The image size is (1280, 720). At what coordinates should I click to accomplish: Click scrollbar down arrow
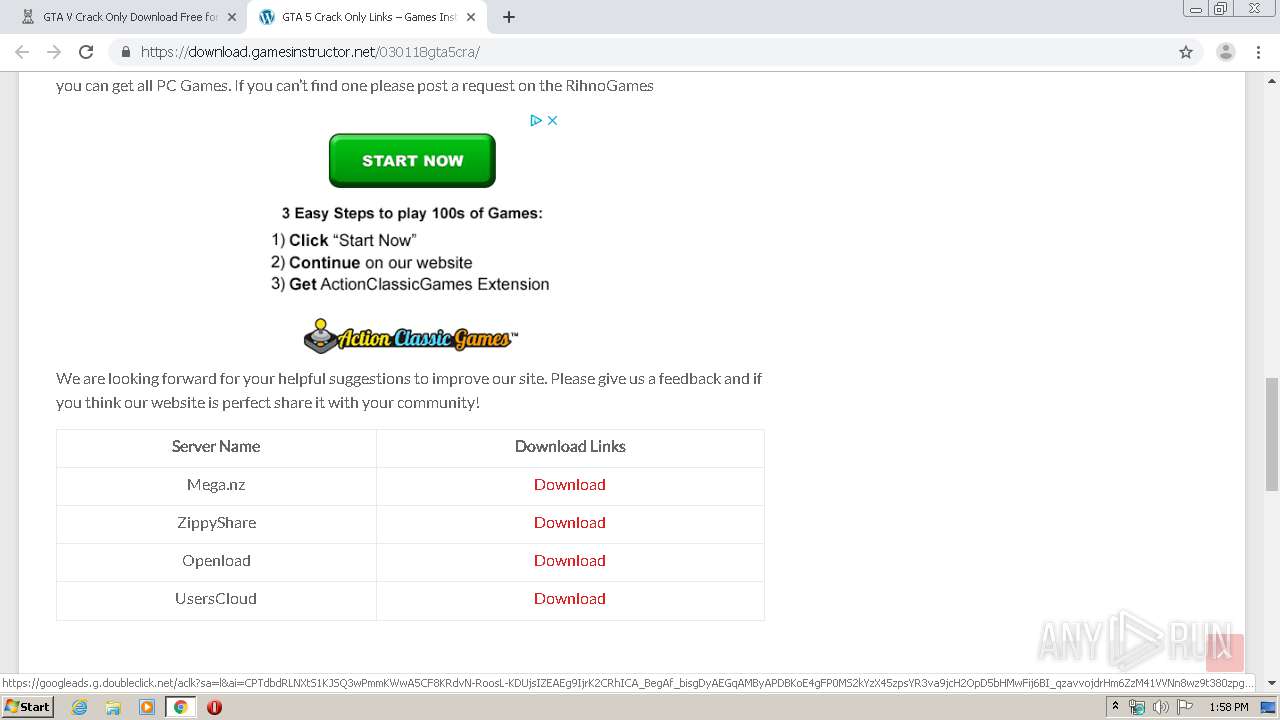(x=1271, y=683)
